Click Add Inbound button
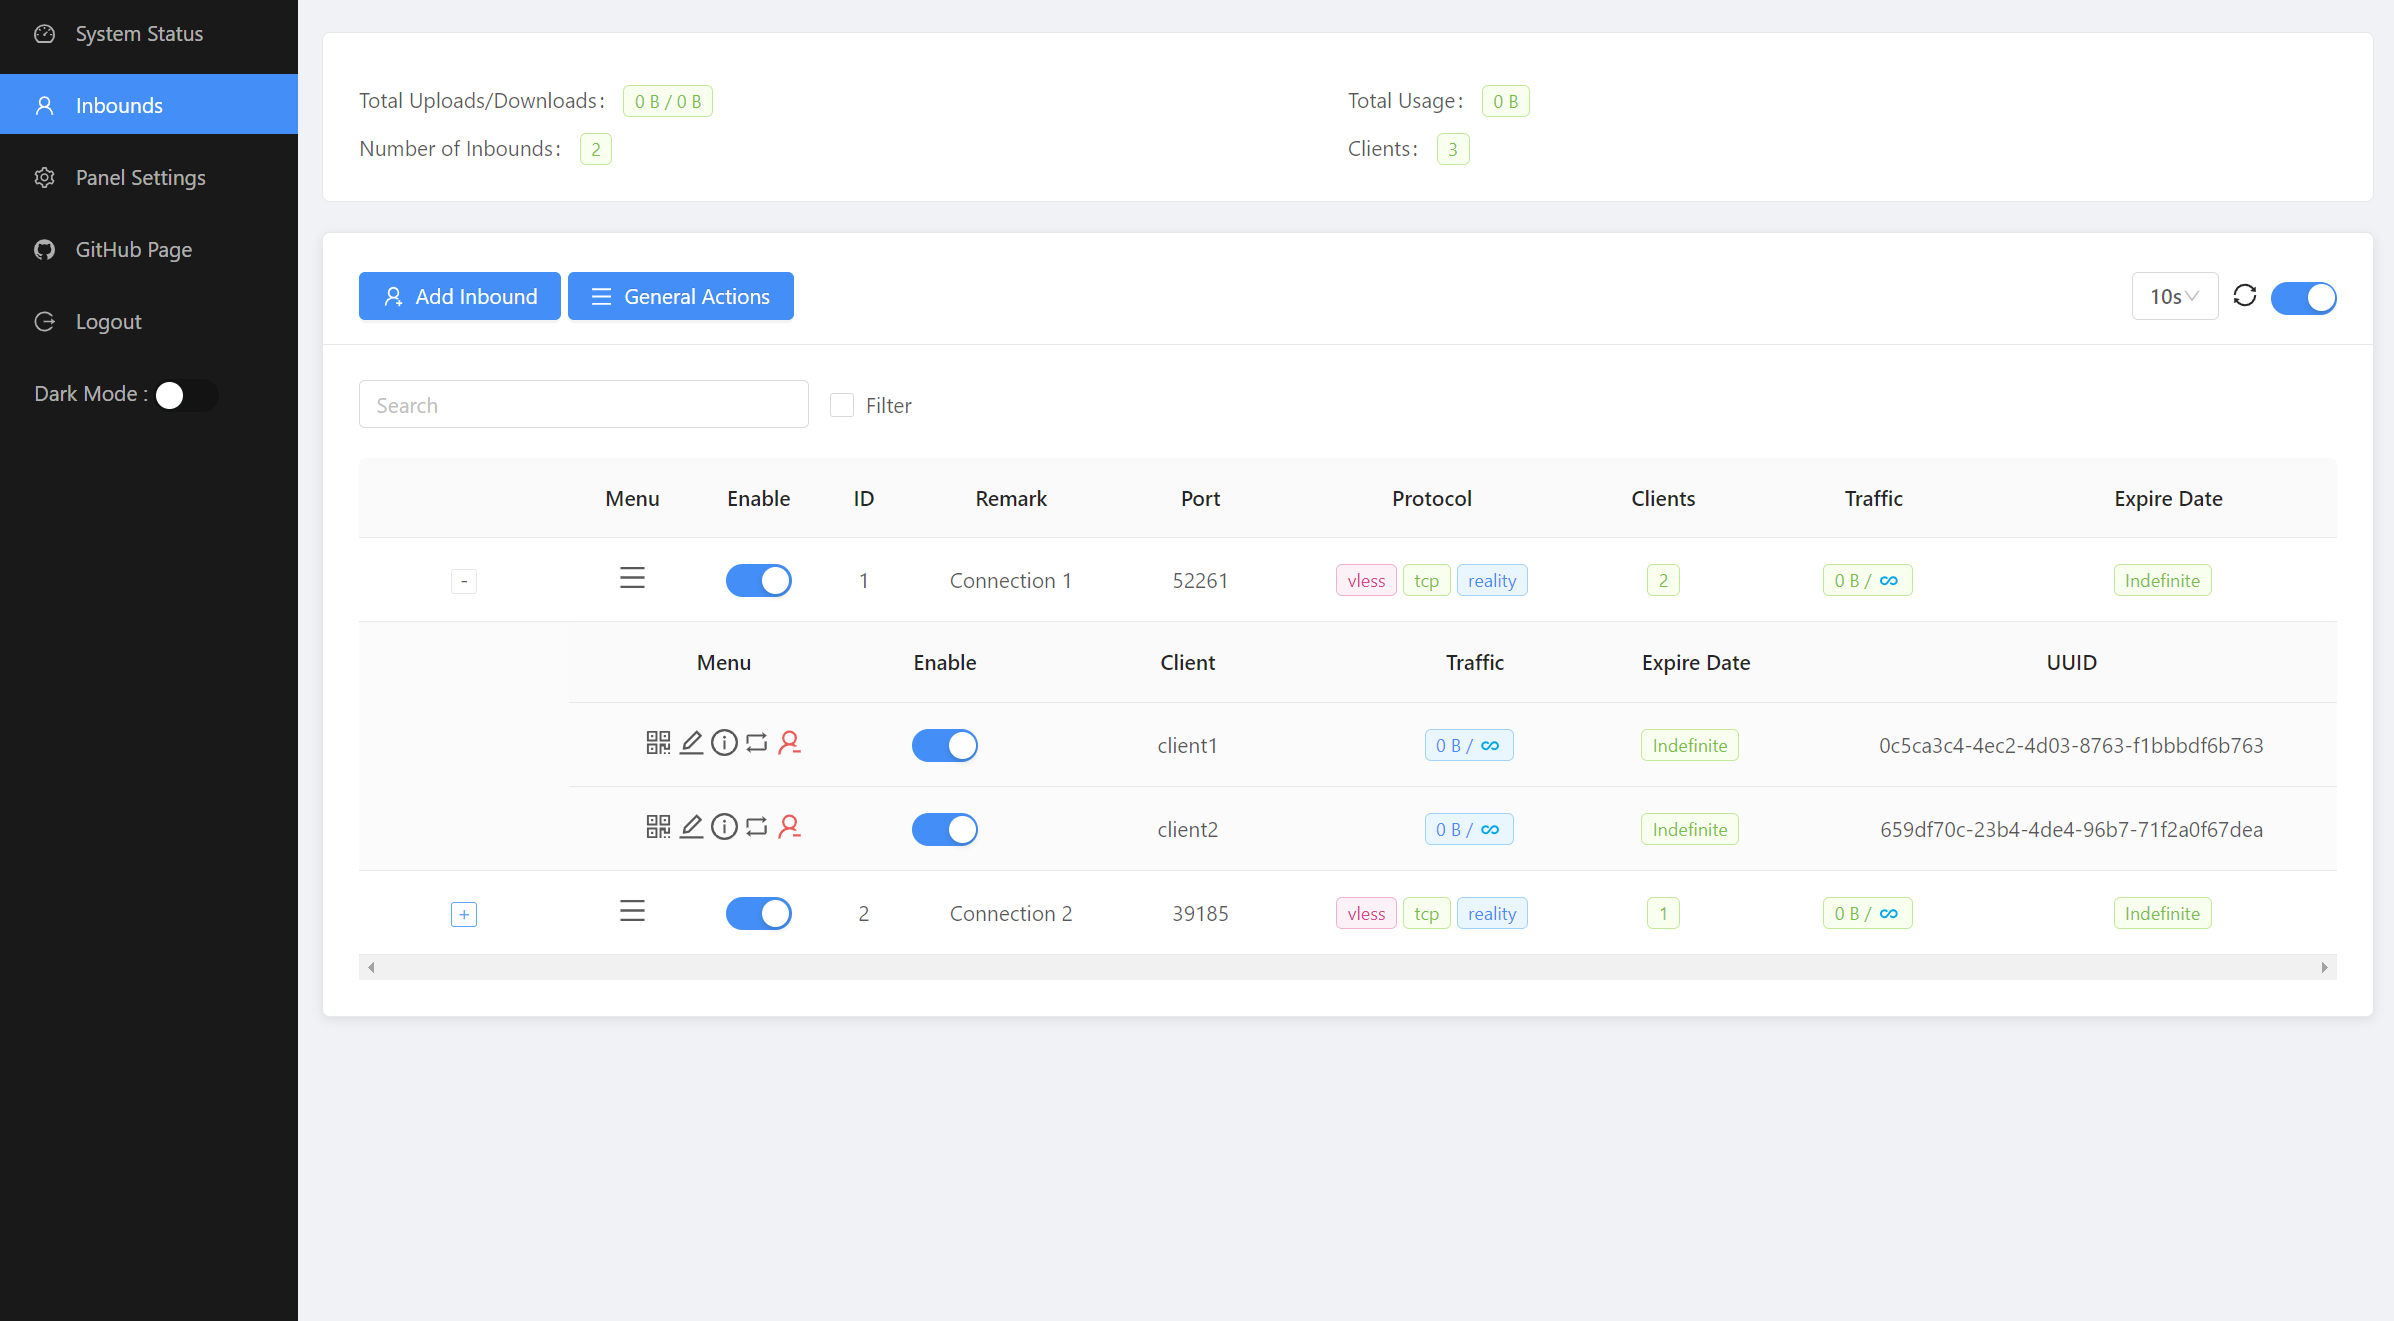This screenshot has height=1321, width=2394. pyautogui.click(x=460, y=297)
